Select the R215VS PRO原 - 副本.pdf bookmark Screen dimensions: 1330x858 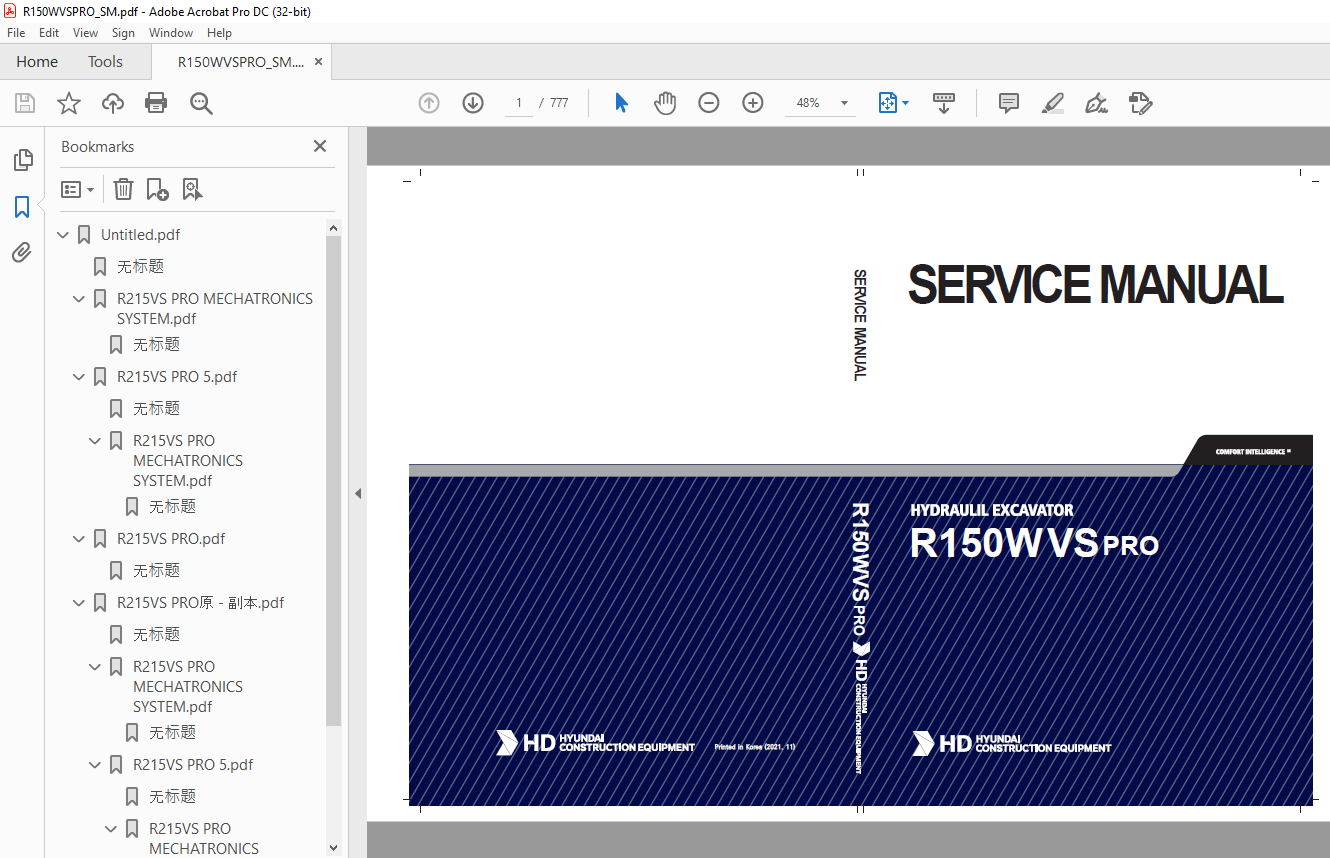200,603
